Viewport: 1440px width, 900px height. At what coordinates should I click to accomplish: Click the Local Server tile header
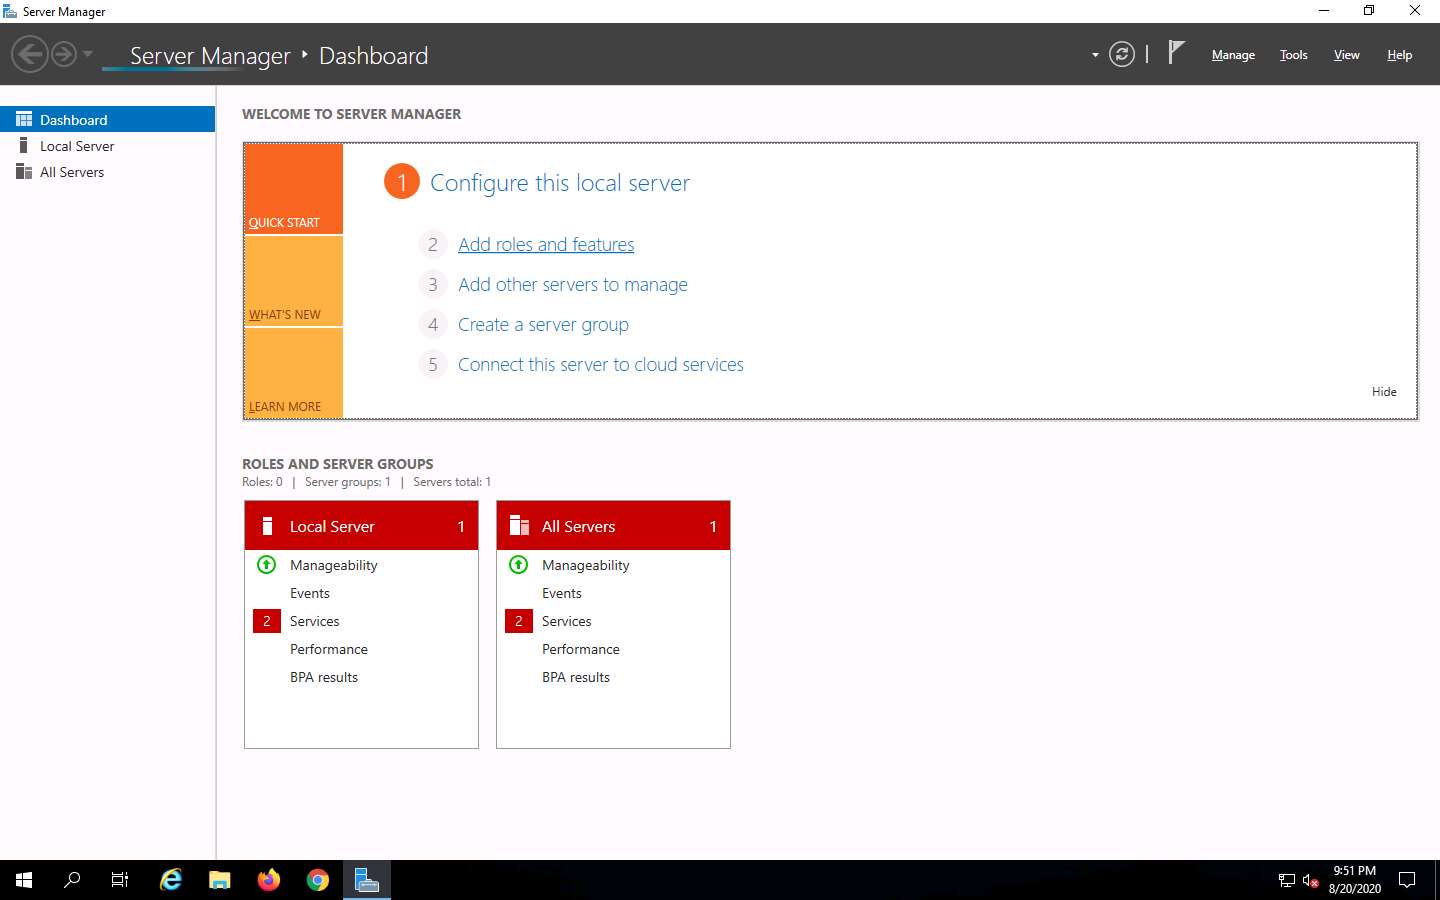pyautogui.click(x=361, y=526)
